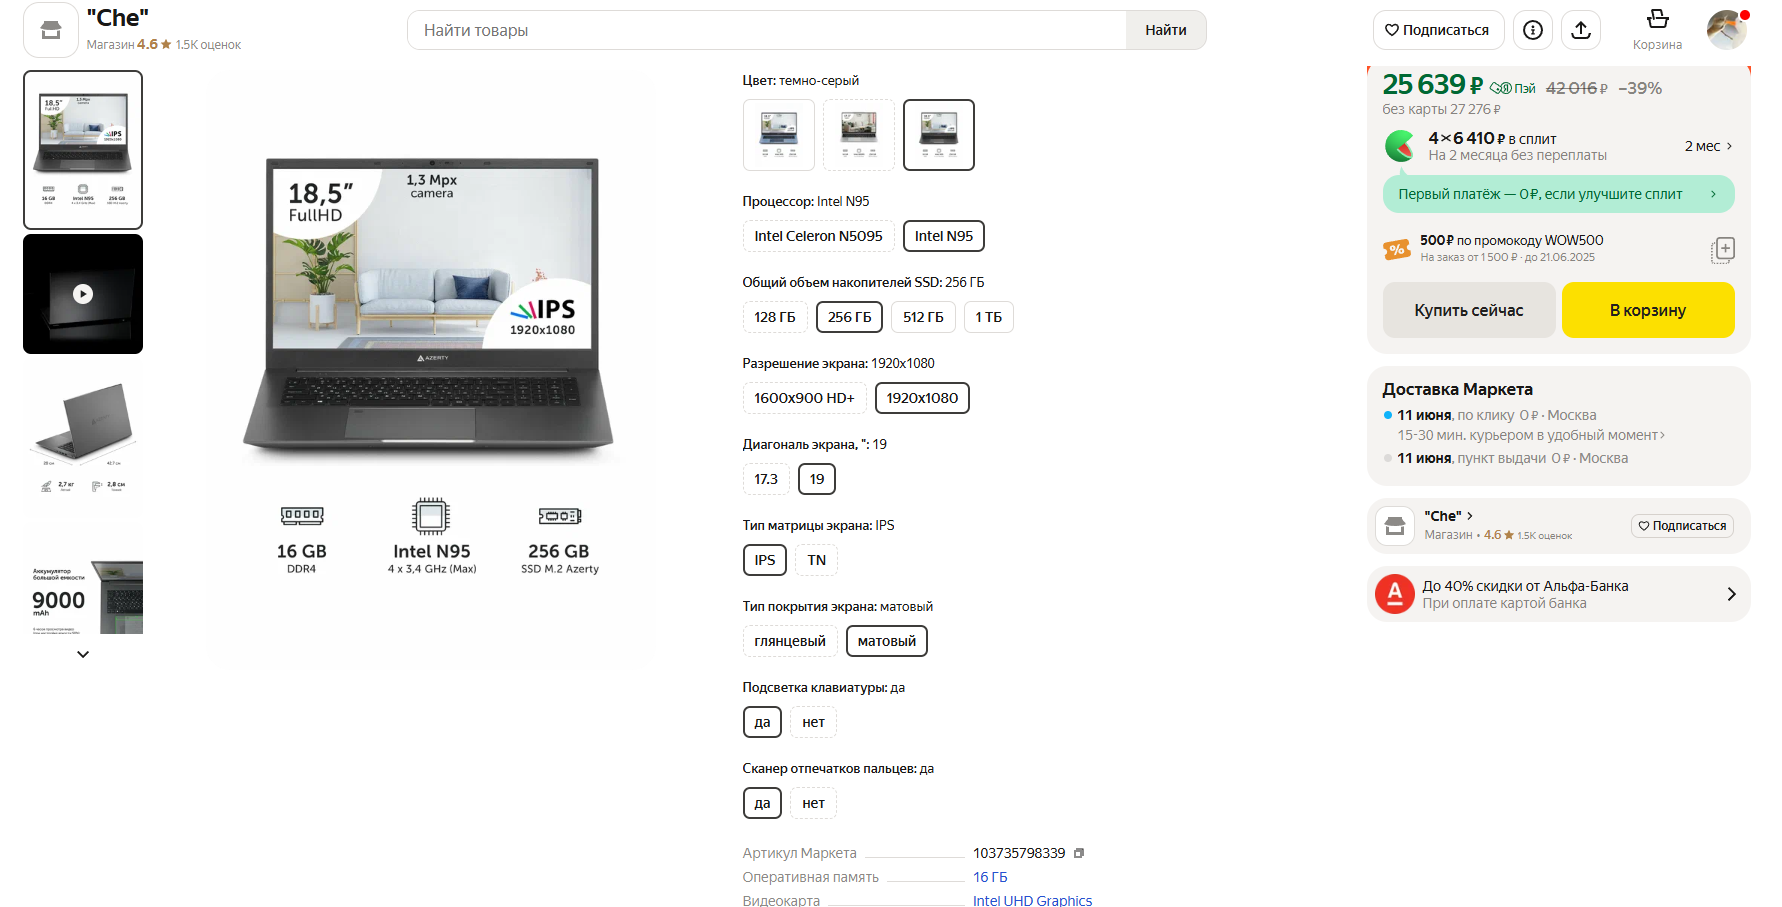Open the Alfa-Bank discount offer
The image size is (1782, 907).
[x=1558, y=594]
